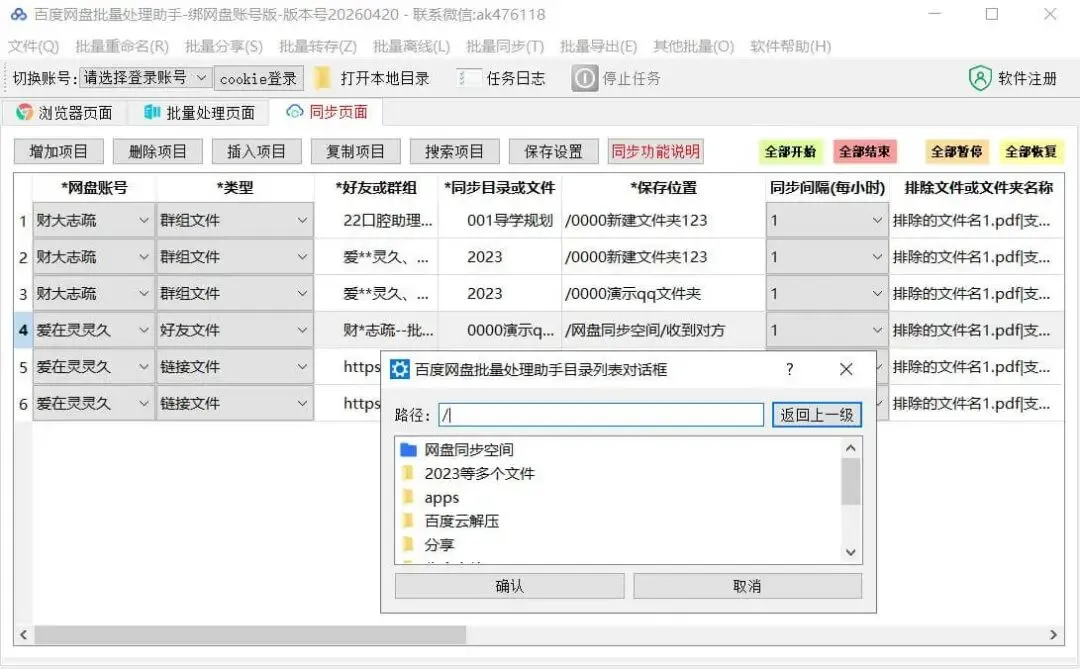The width and height of the screenshot is (1080, 669).
Task: Click the 搜索项目 button
Action: coord(454,152)
